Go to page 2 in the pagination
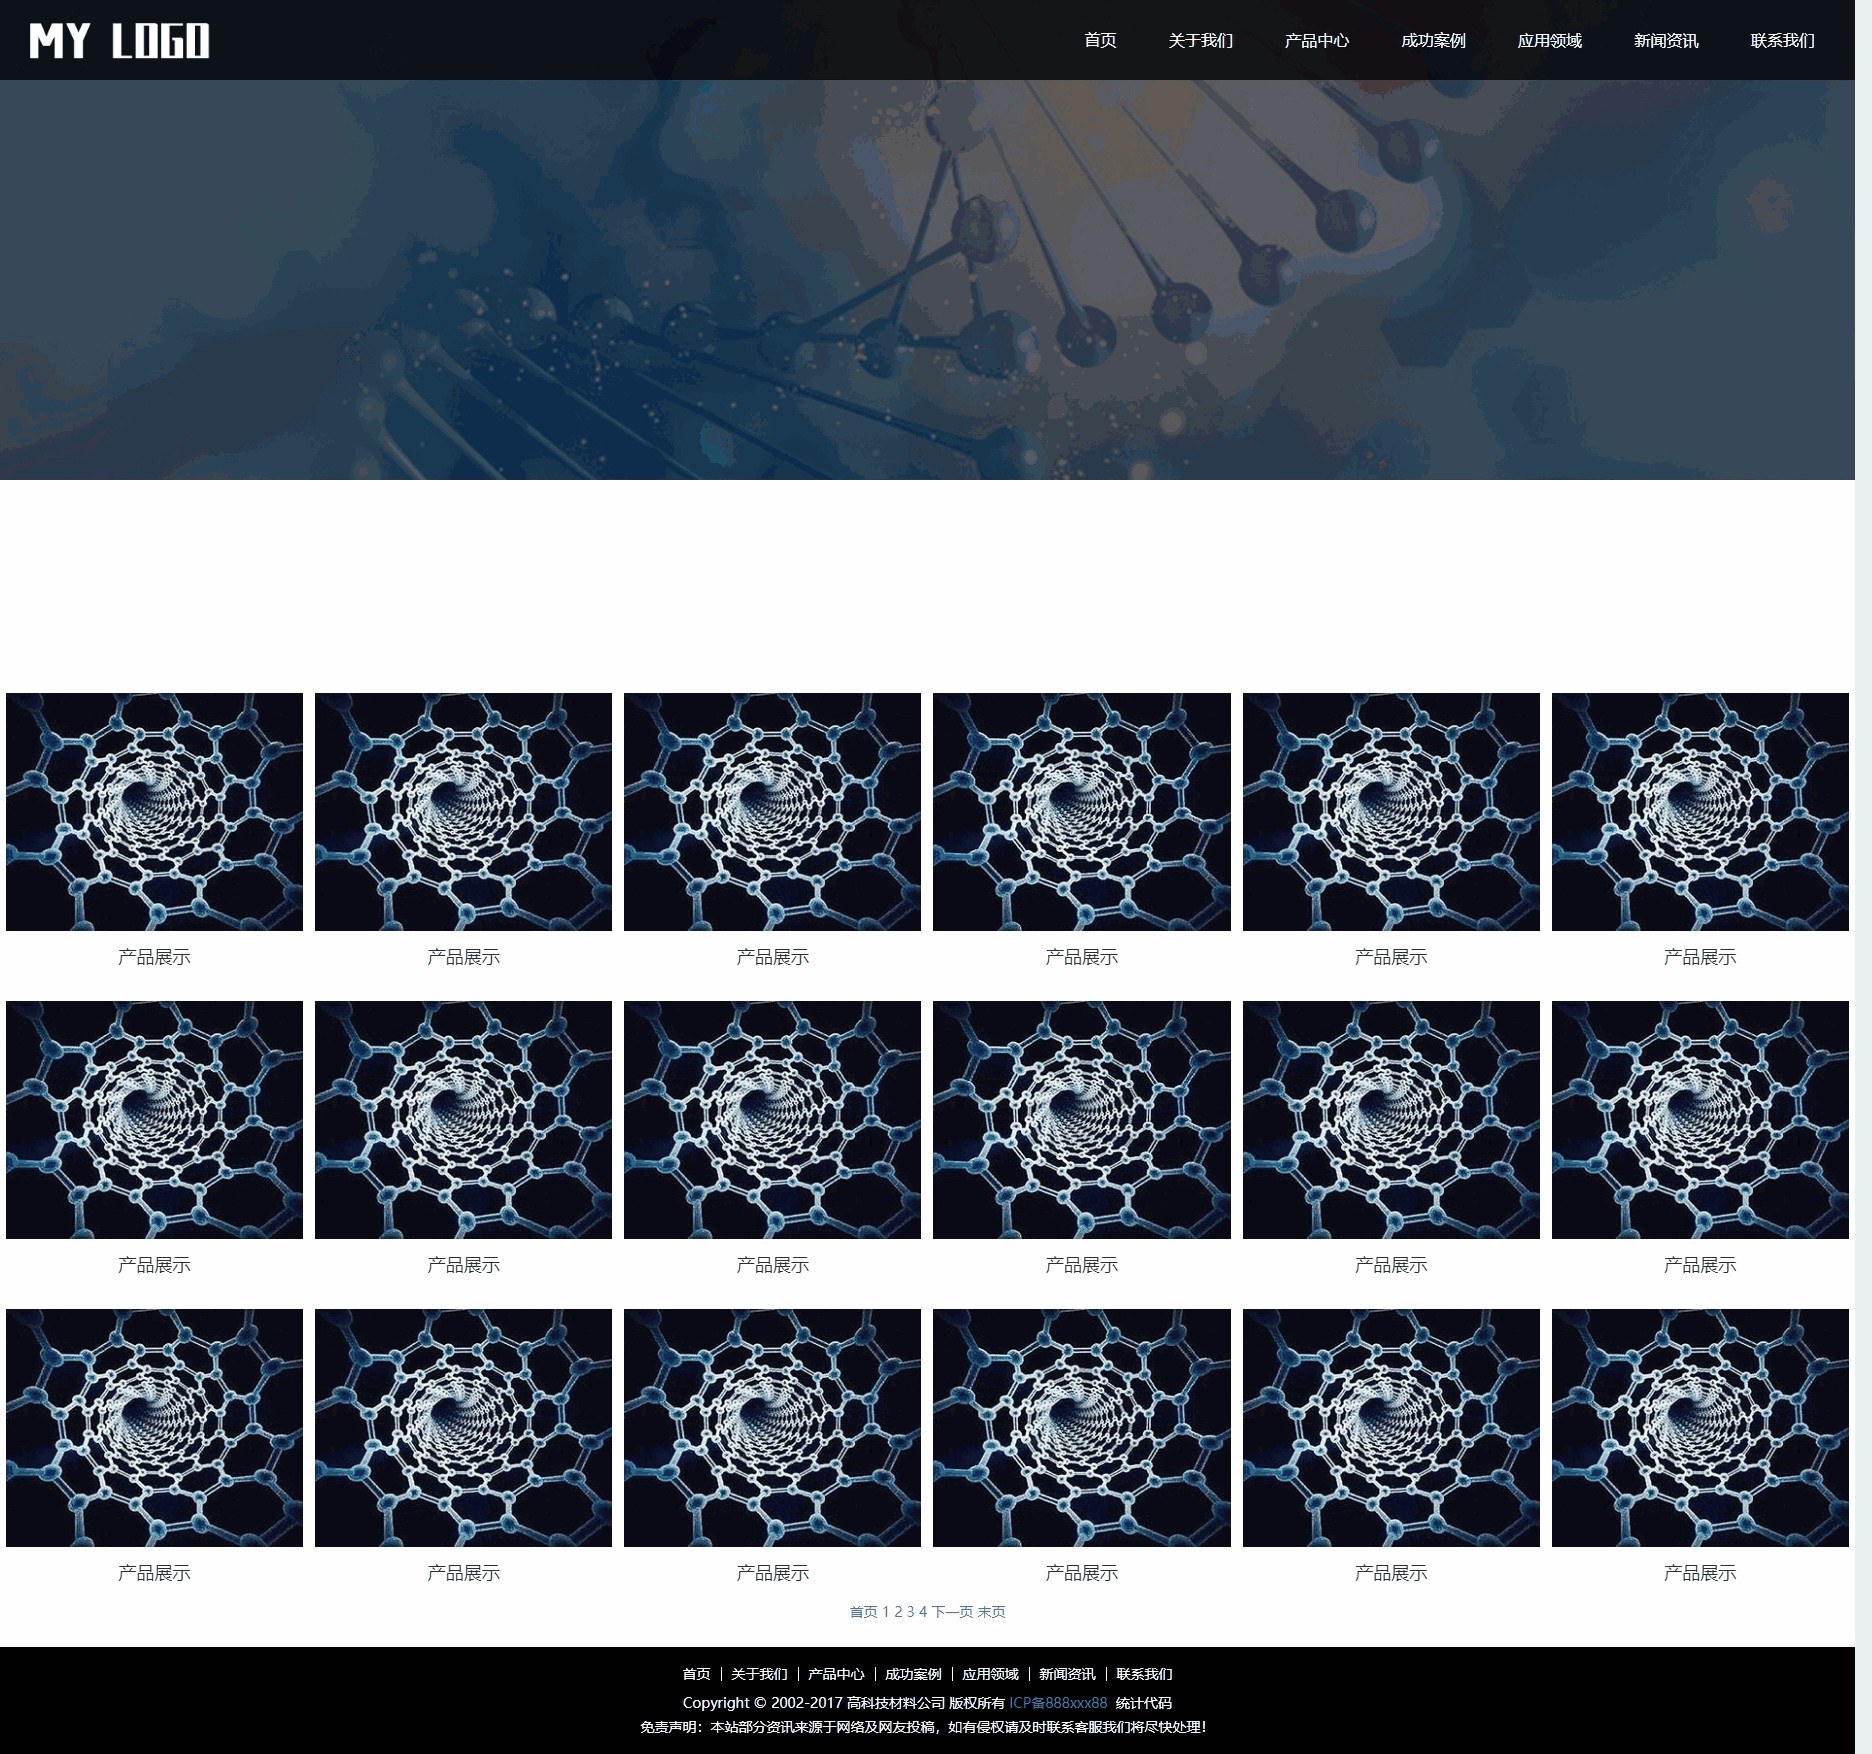This screenshot has height=1754, width=1872. [898, 1611]
